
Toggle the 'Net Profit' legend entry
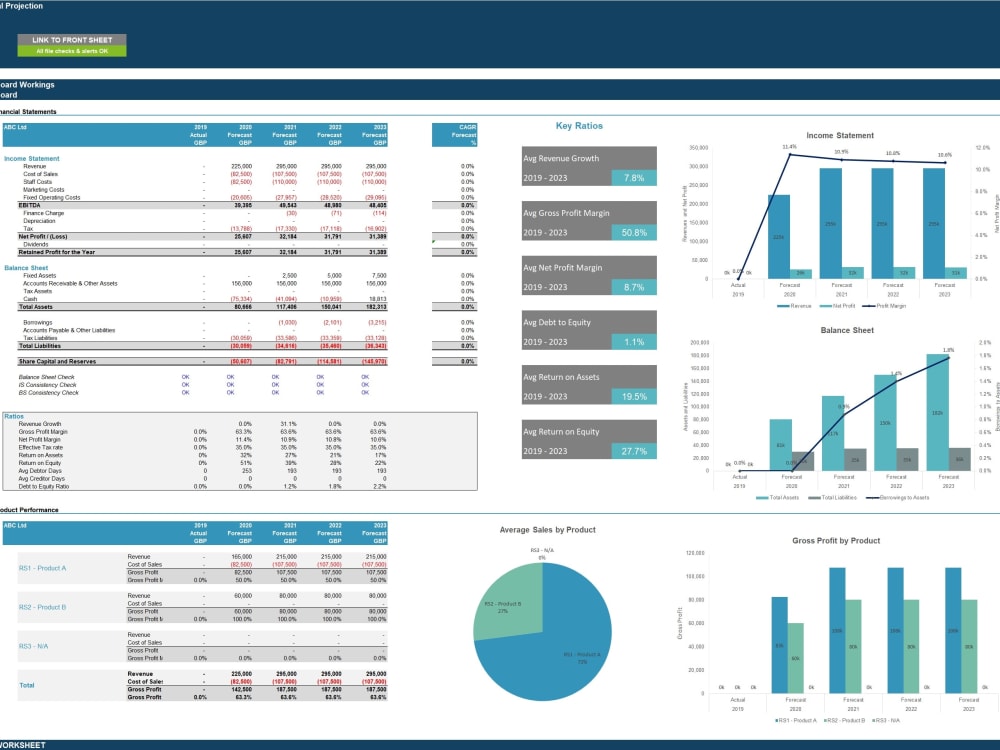tap(838, 306)
